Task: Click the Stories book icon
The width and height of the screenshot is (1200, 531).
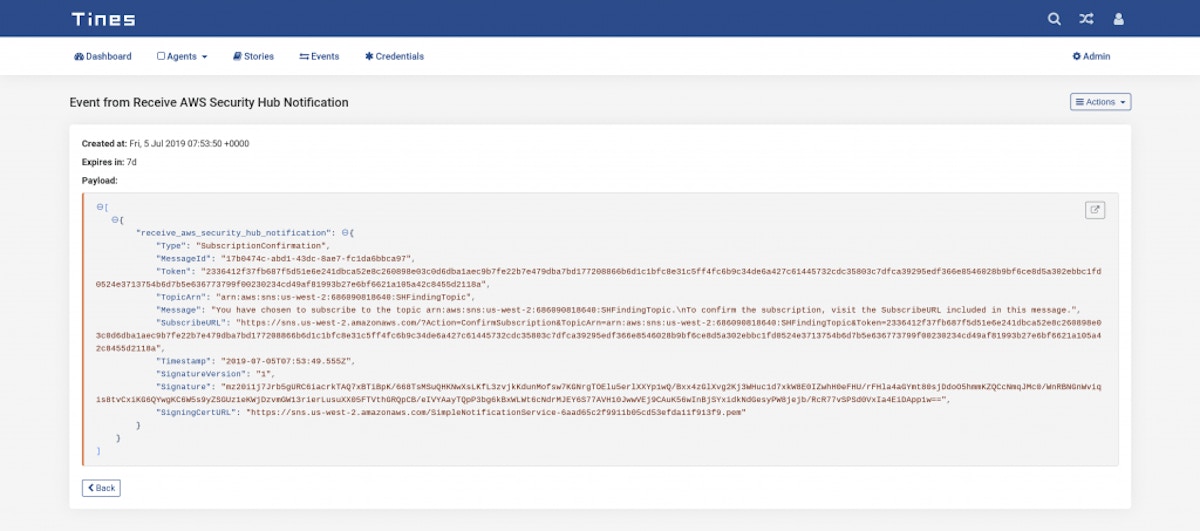Action: 238,57
